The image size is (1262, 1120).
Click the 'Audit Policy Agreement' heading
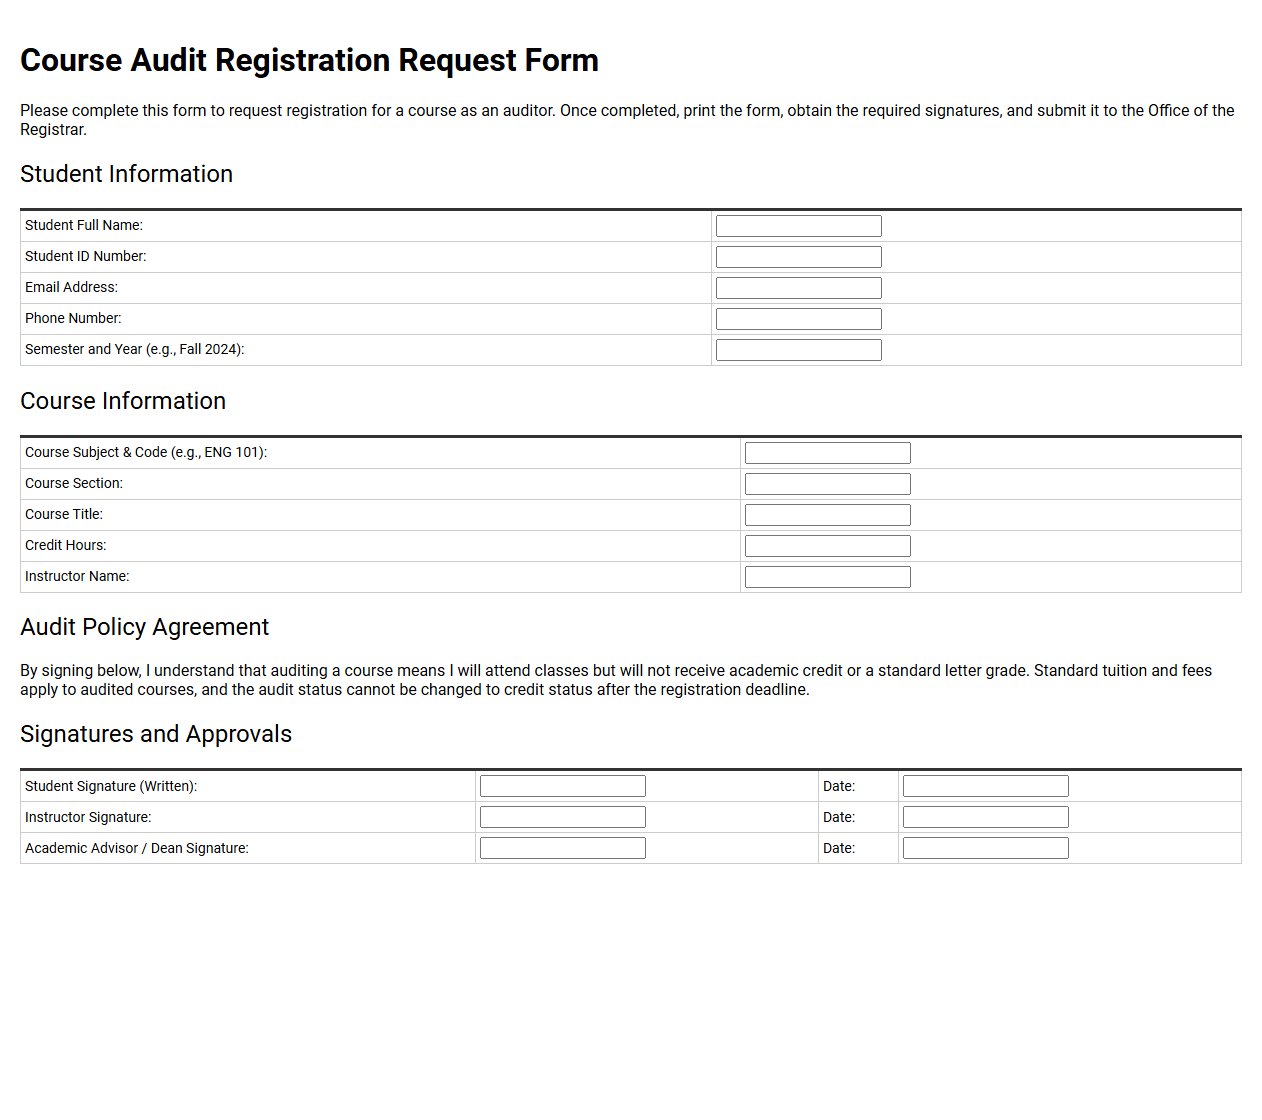click(x=144, y=627)
